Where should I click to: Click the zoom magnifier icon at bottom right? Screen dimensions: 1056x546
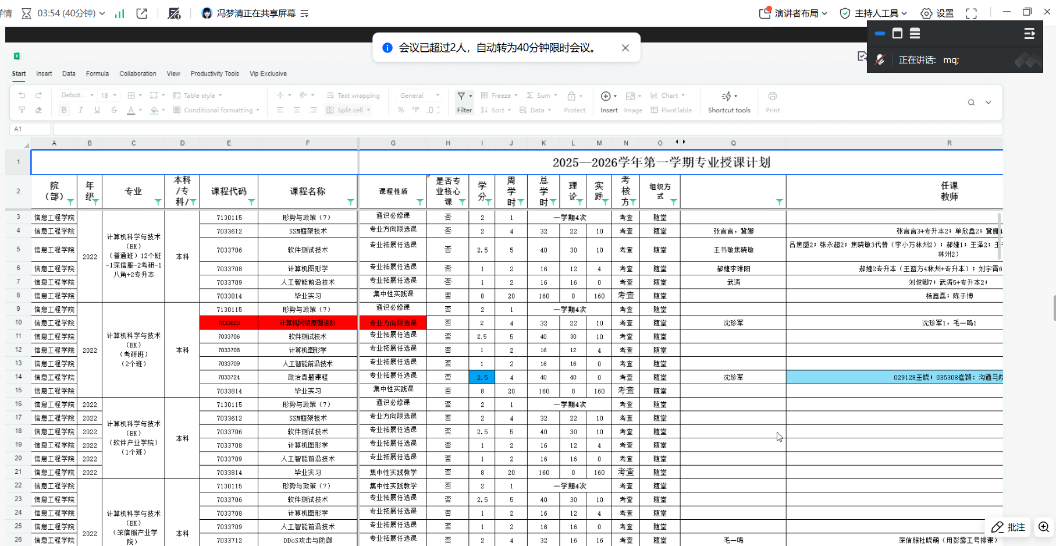point(1044,527)
